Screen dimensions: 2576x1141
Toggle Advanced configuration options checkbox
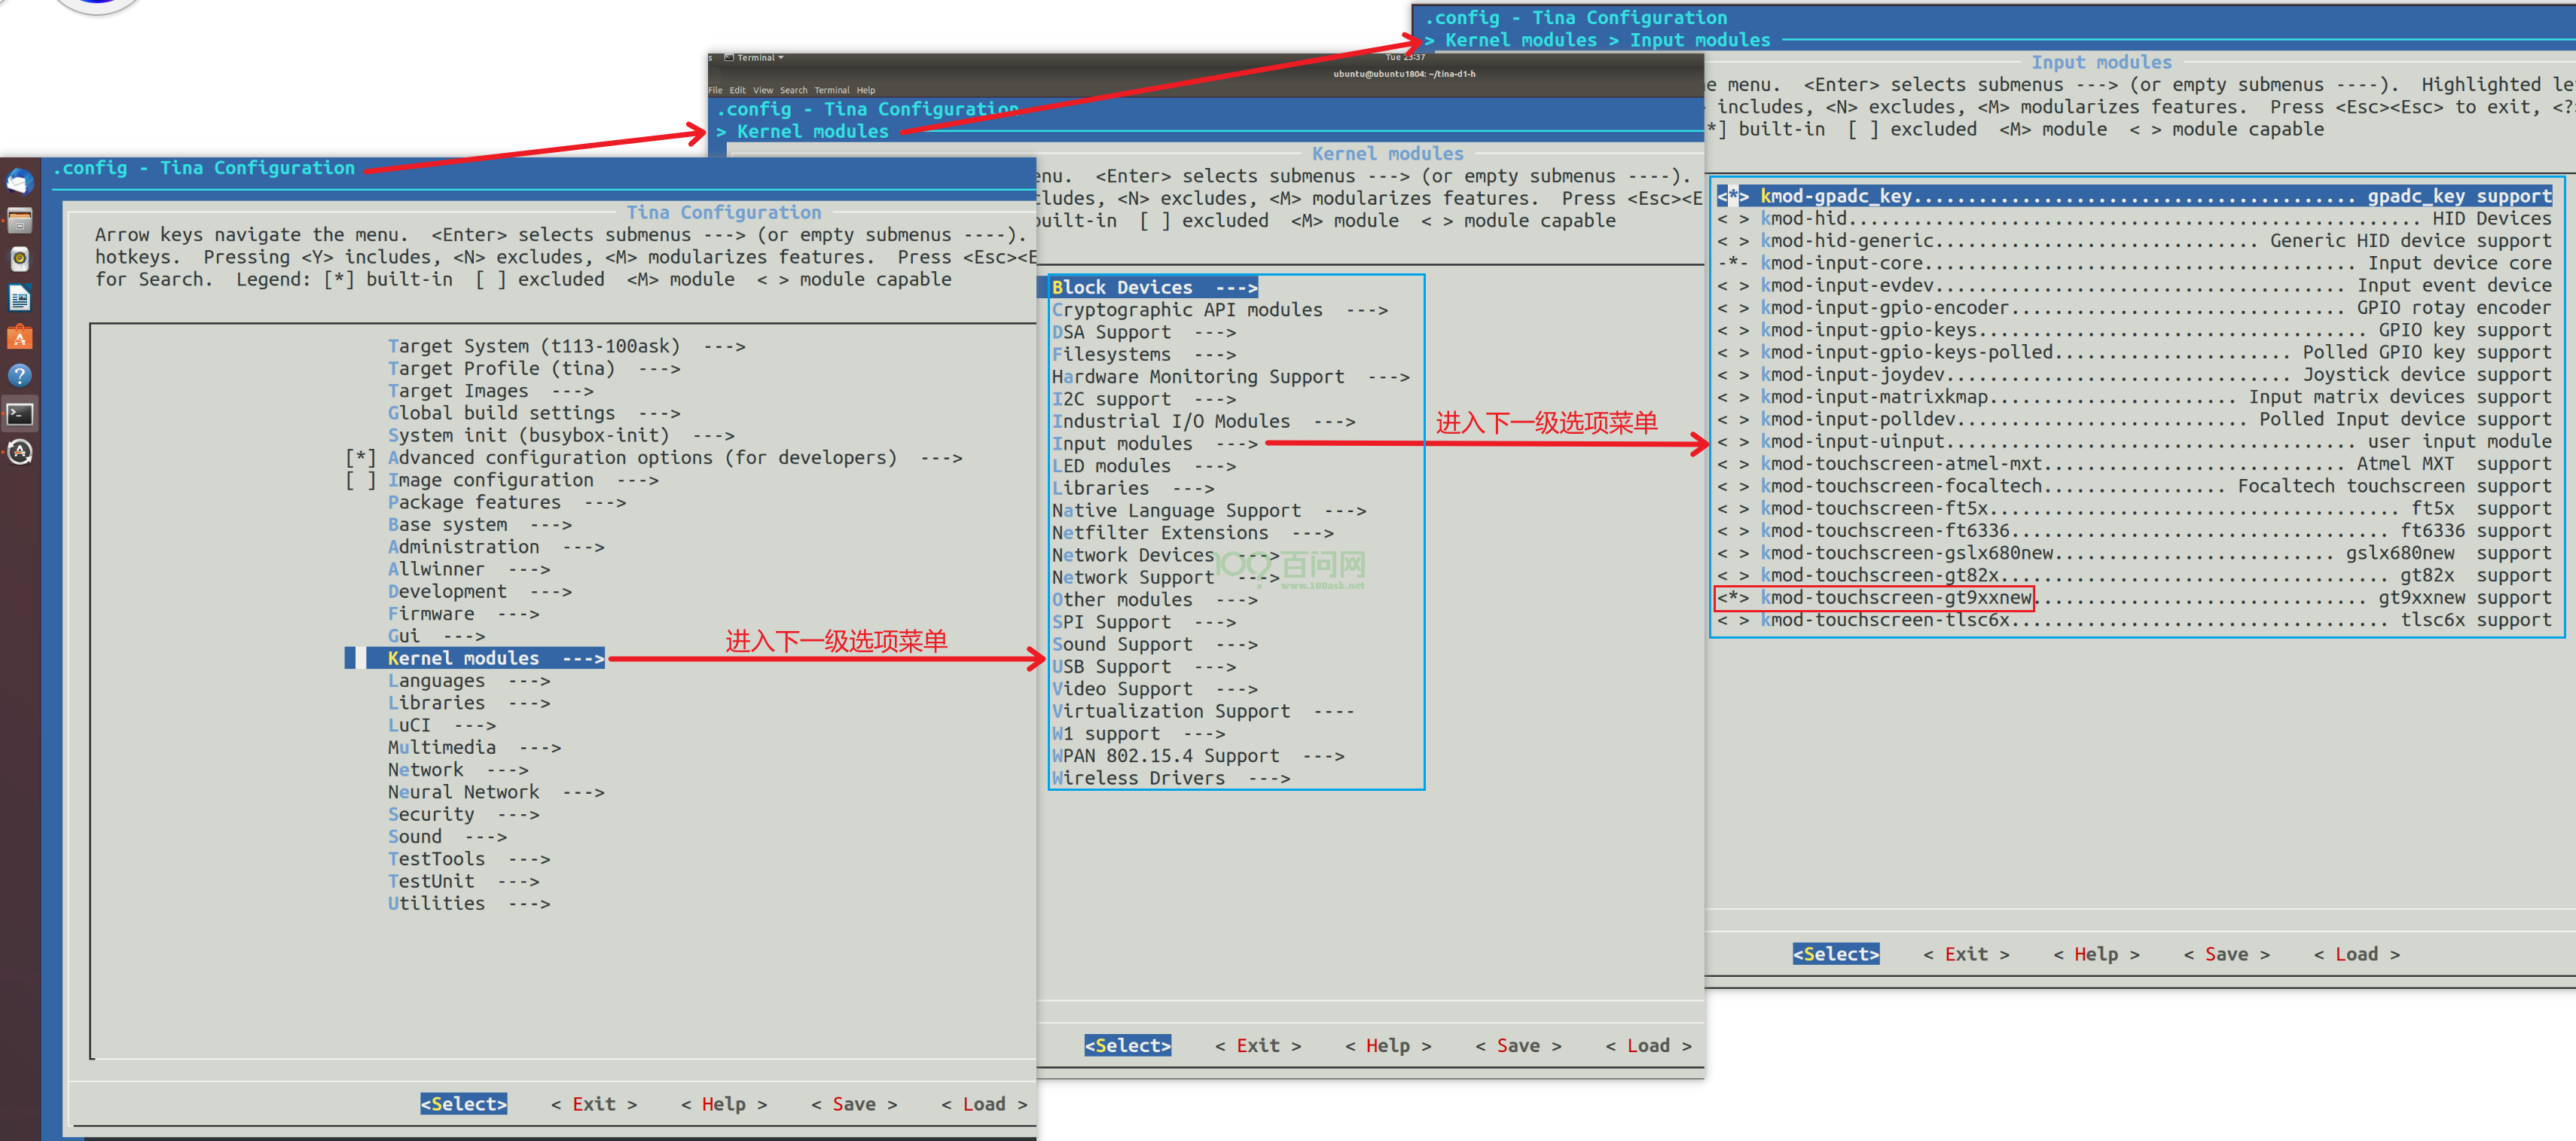click(x=360, y=458)
